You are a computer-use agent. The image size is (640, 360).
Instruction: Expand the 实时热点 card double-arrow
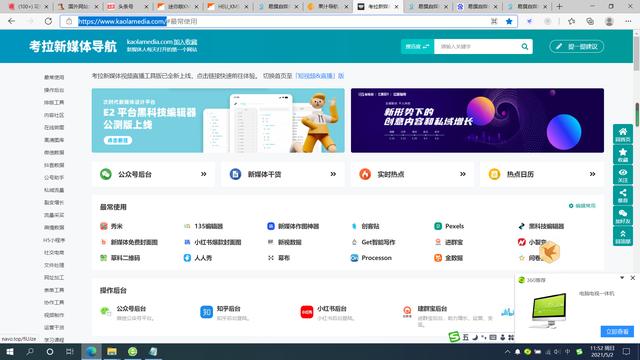tap(462, 174)
